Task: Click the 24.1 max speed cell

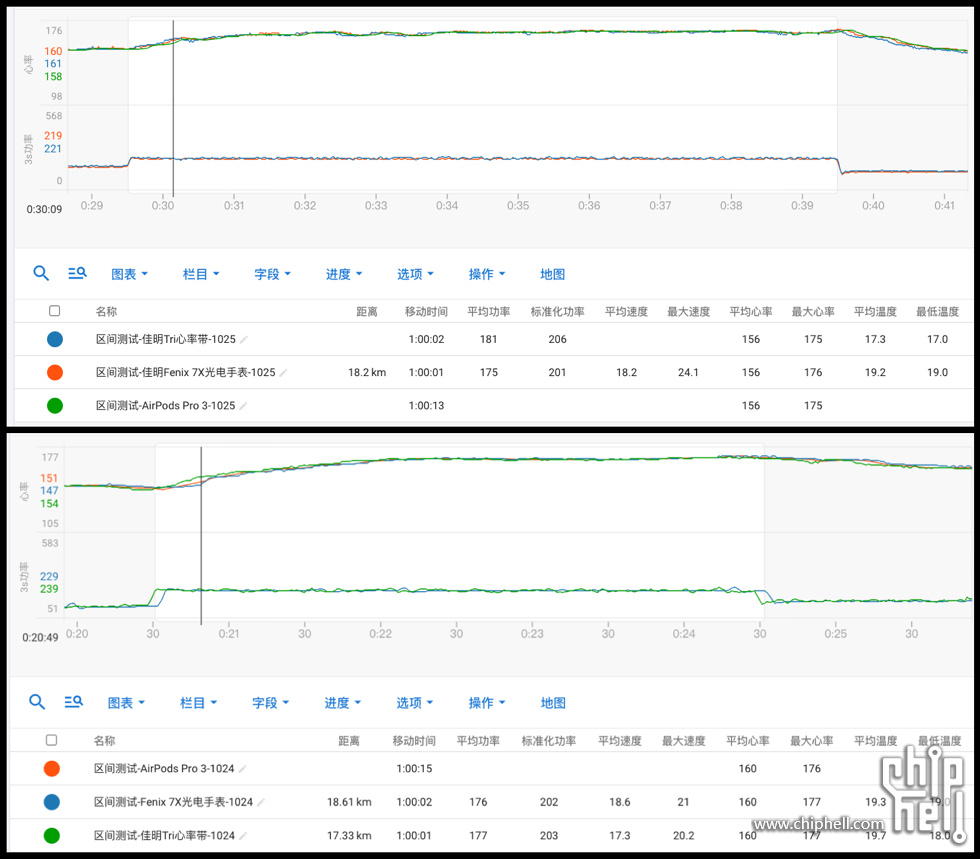Action: pos(688,372)
